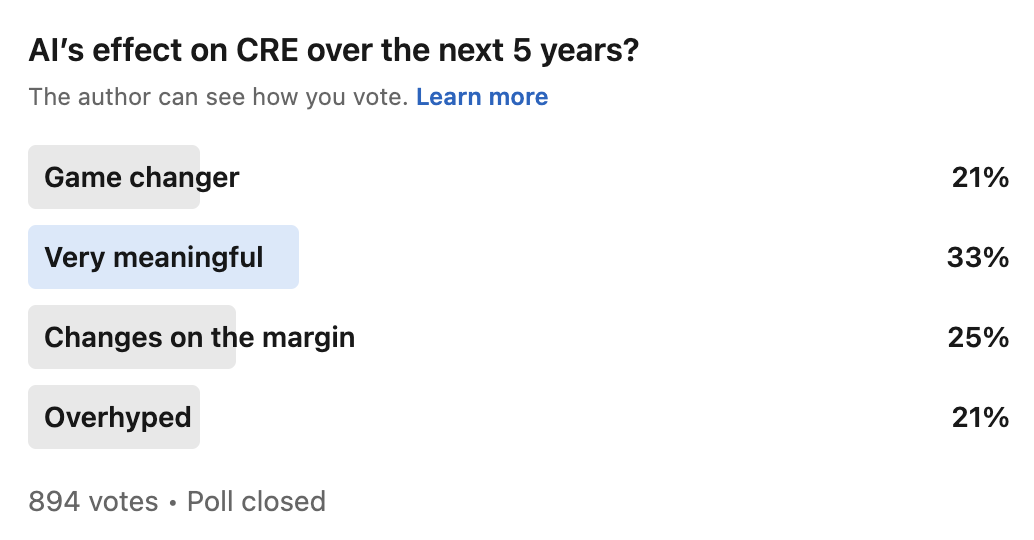The image size is (1034, 540).
Task: Pick the Overhyped poll option
Action: pyautogui.click(x=518, y=417)
